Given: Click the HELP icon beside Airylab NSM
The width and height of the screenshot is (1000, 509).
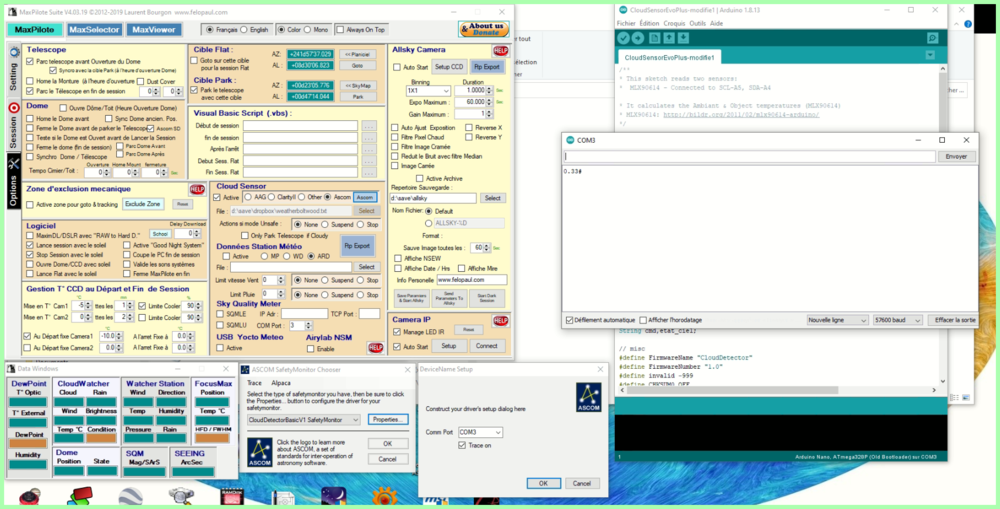Looking at the screenshot, I should 376,348.
